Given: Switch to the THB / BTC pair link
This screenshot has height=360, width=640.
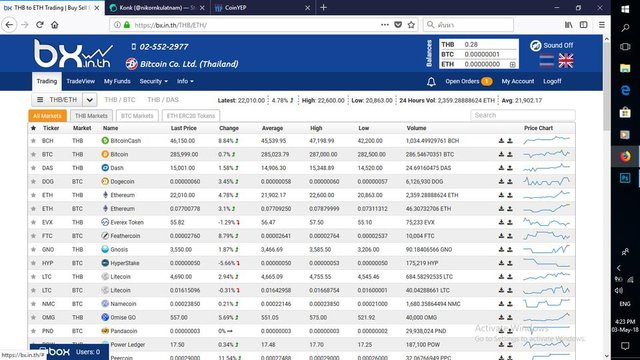Looking at the screenshot, I should 120,100.
